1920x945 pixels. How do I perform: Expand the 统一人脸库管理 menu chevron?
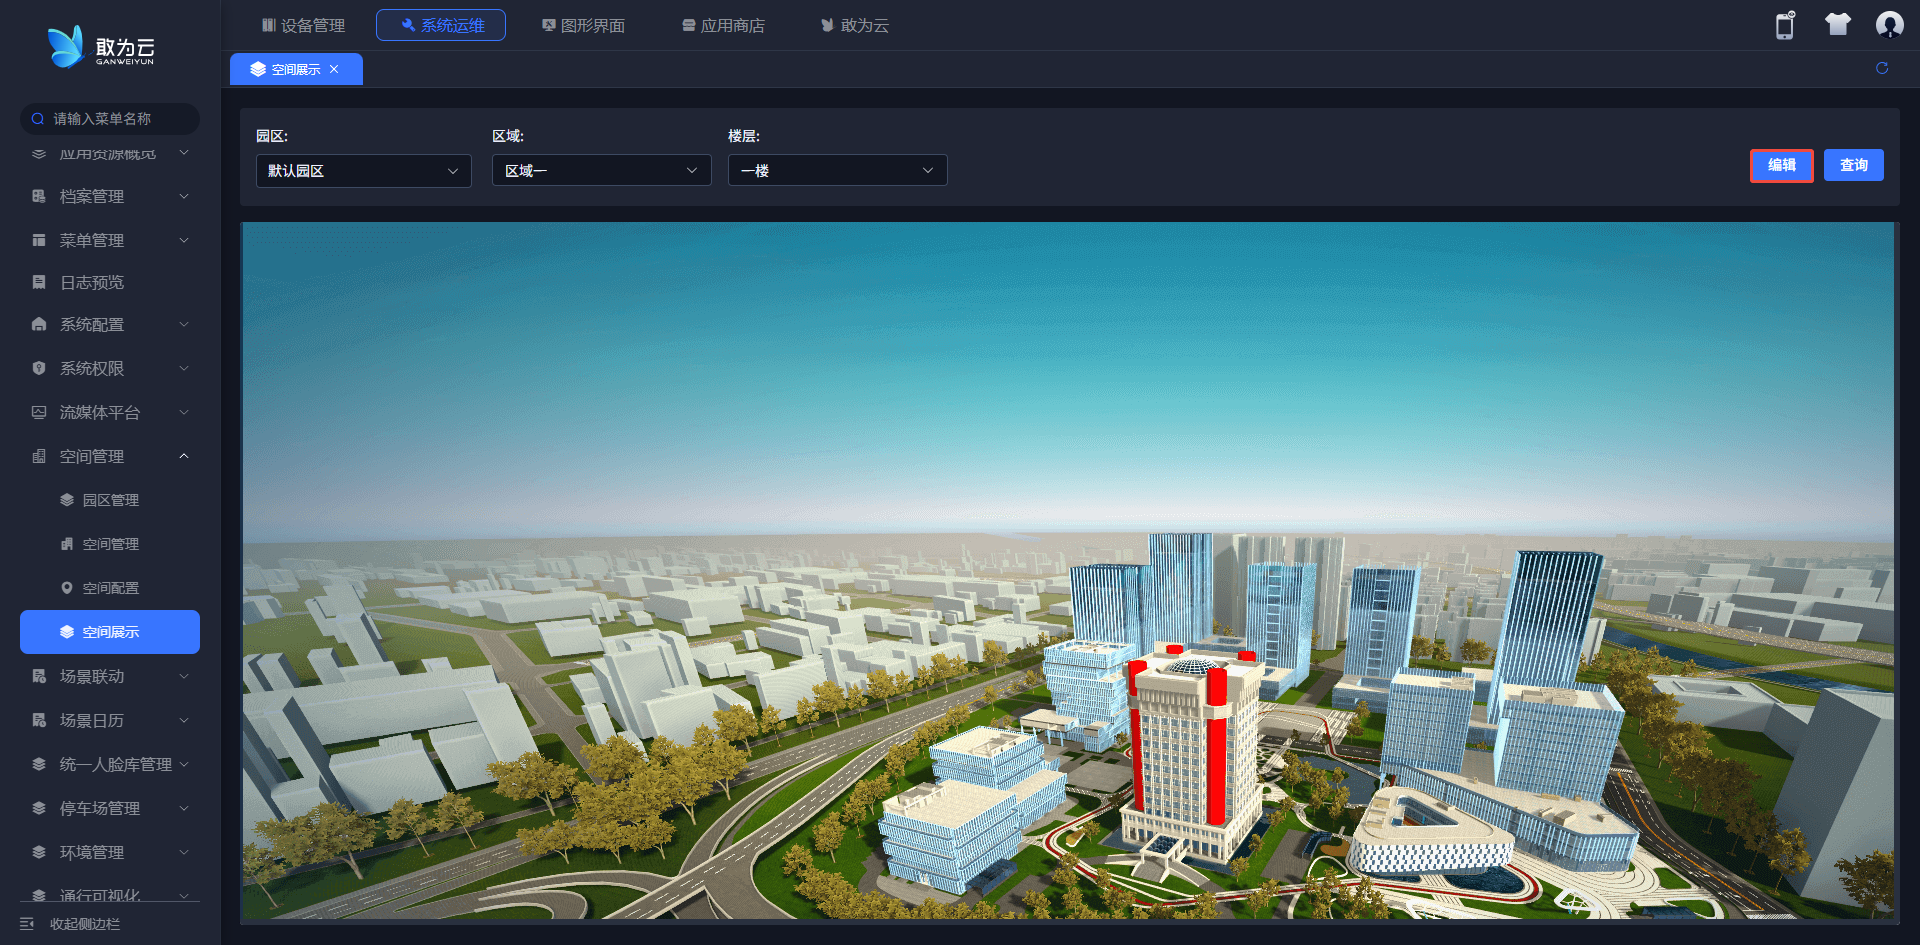point(184,764)
